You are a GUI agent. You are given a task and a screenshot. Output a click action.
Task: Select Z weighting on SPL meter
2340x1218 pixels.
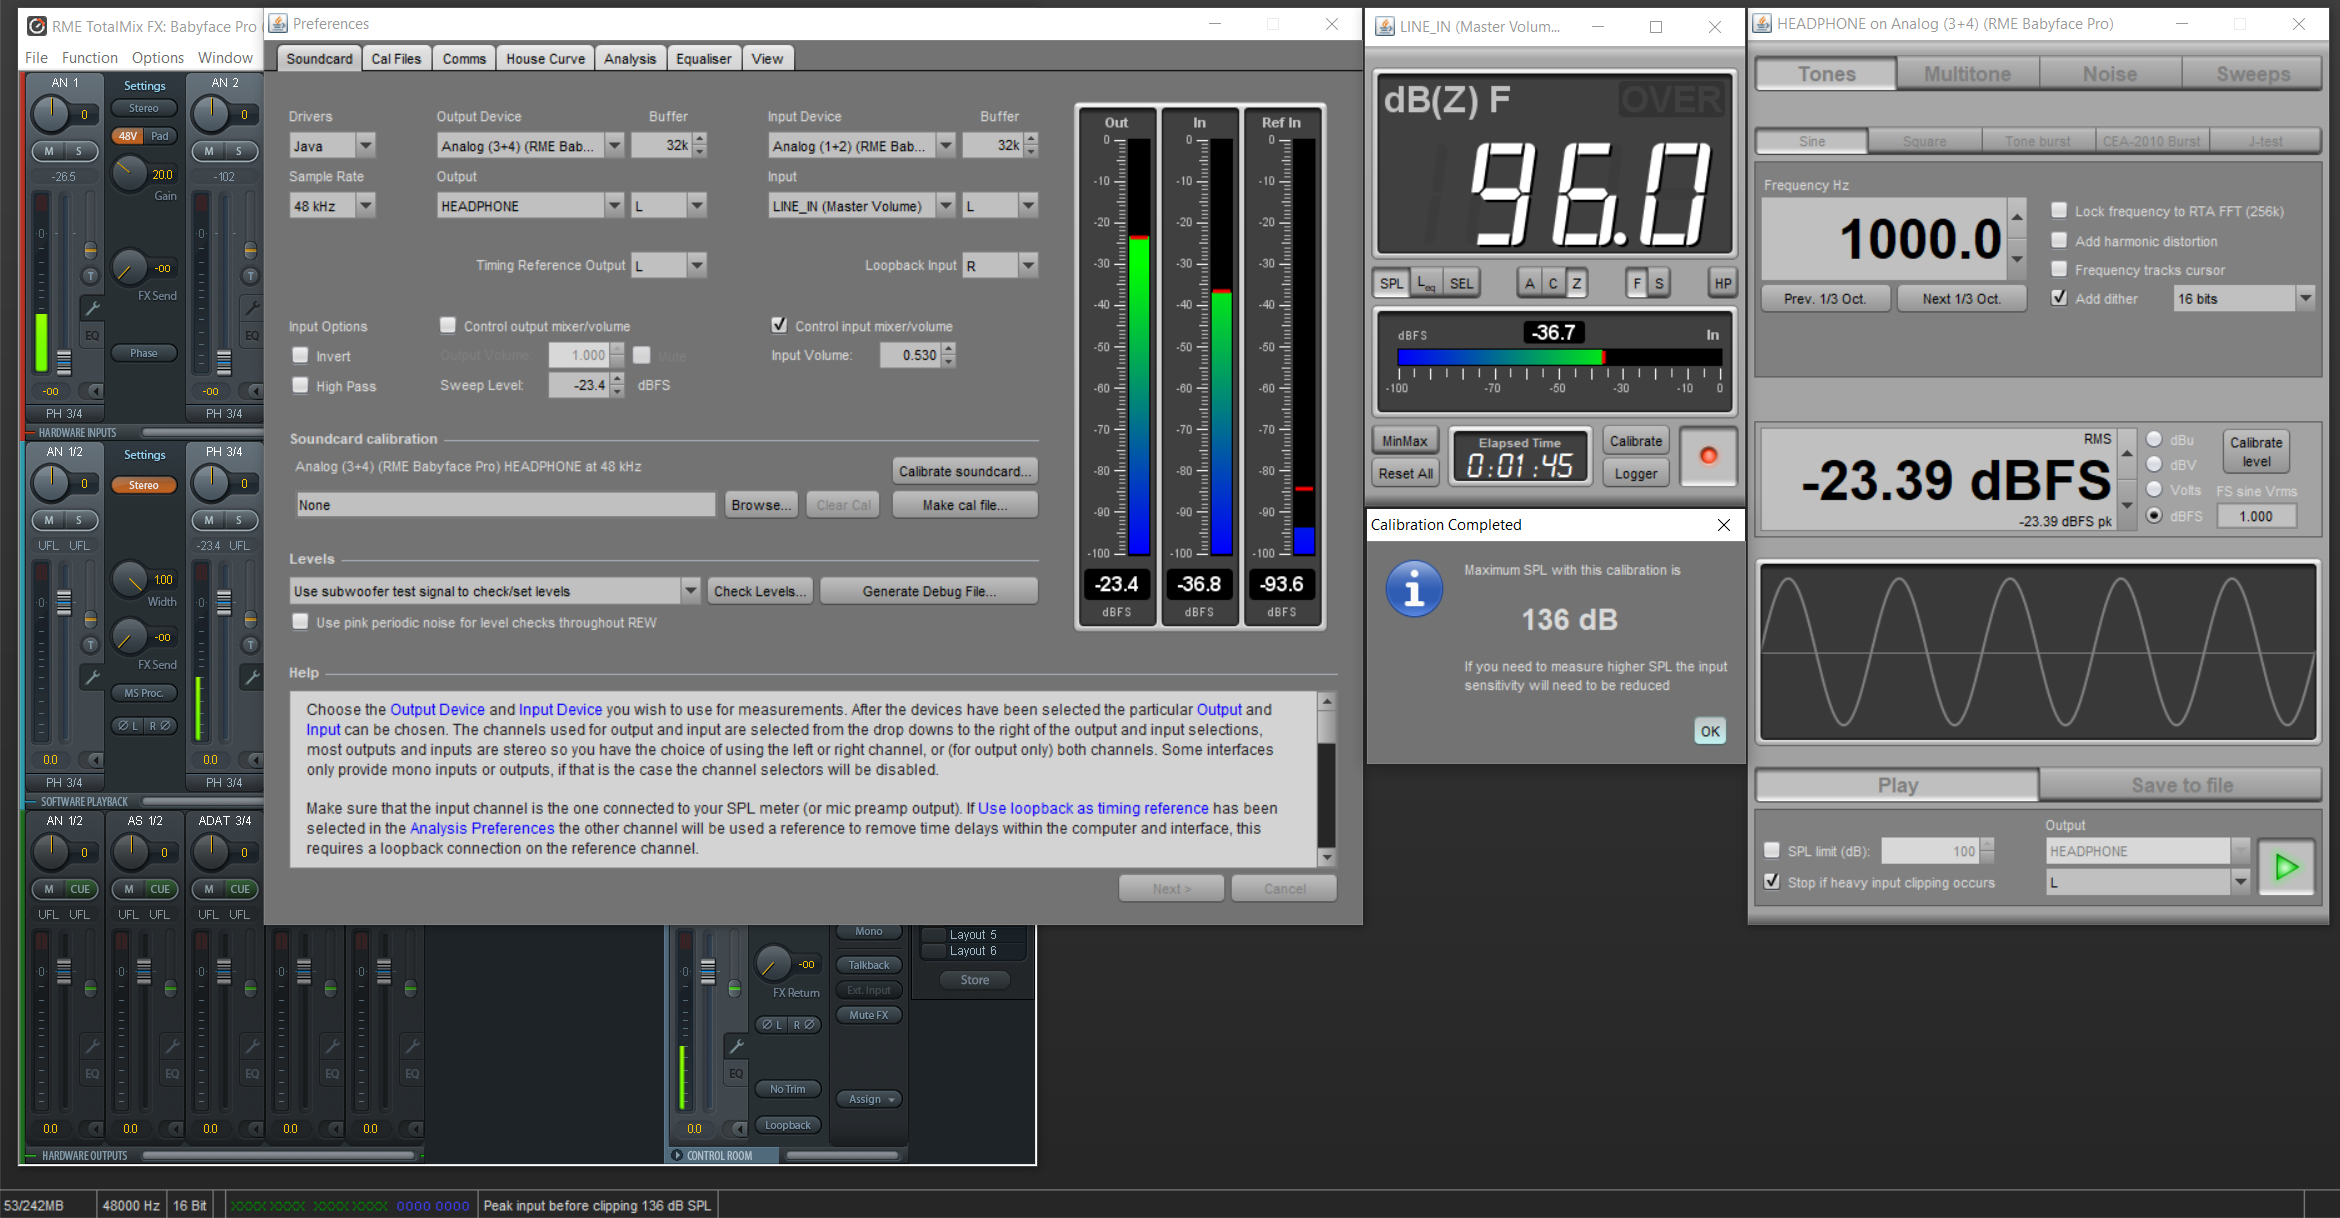[x=1577, y=284]
